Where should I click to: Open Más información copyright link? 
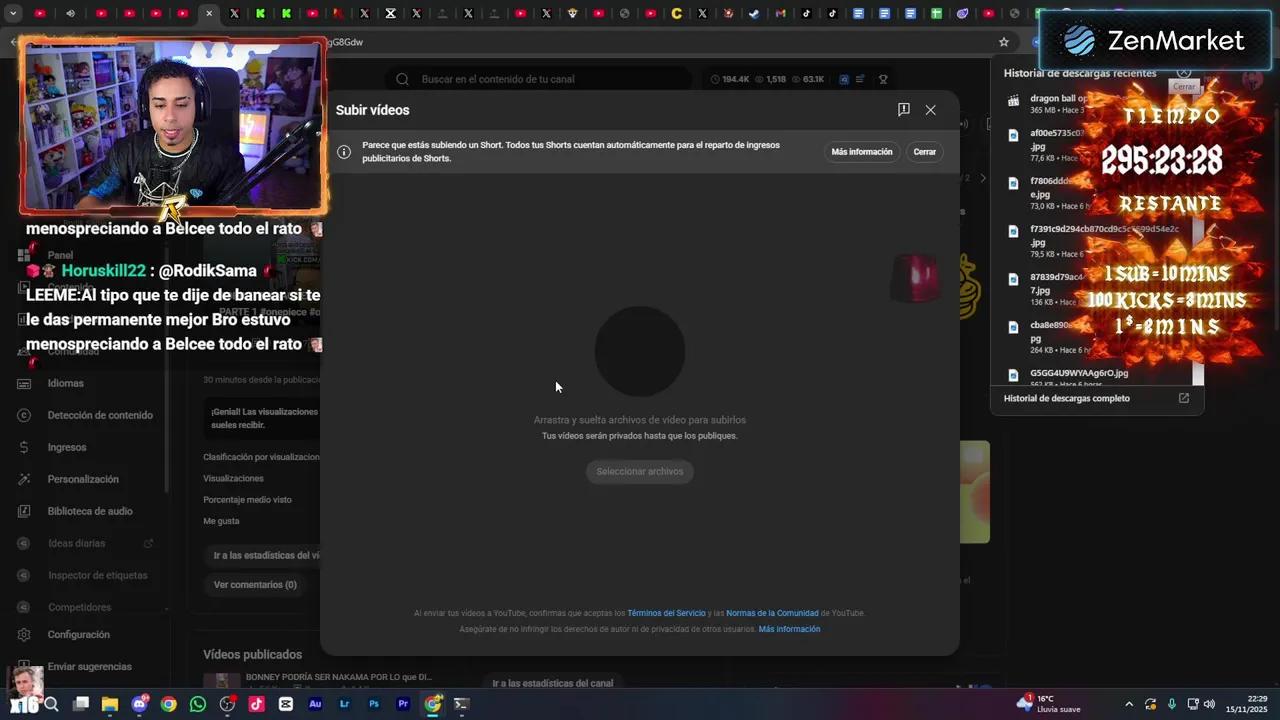pos(789,629)
